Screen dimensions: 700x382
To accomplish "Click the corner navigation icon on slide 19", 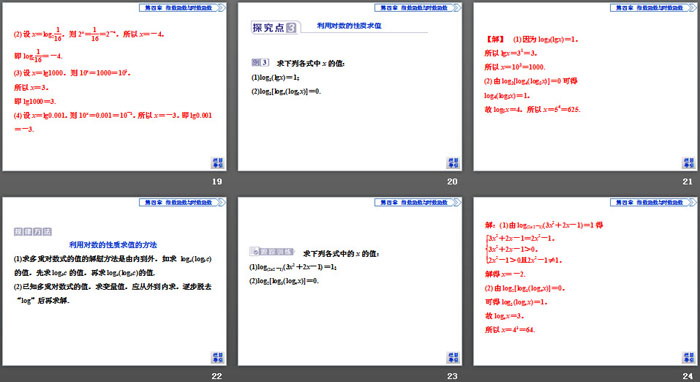I will pyautogui.click(x=217, y=162).
